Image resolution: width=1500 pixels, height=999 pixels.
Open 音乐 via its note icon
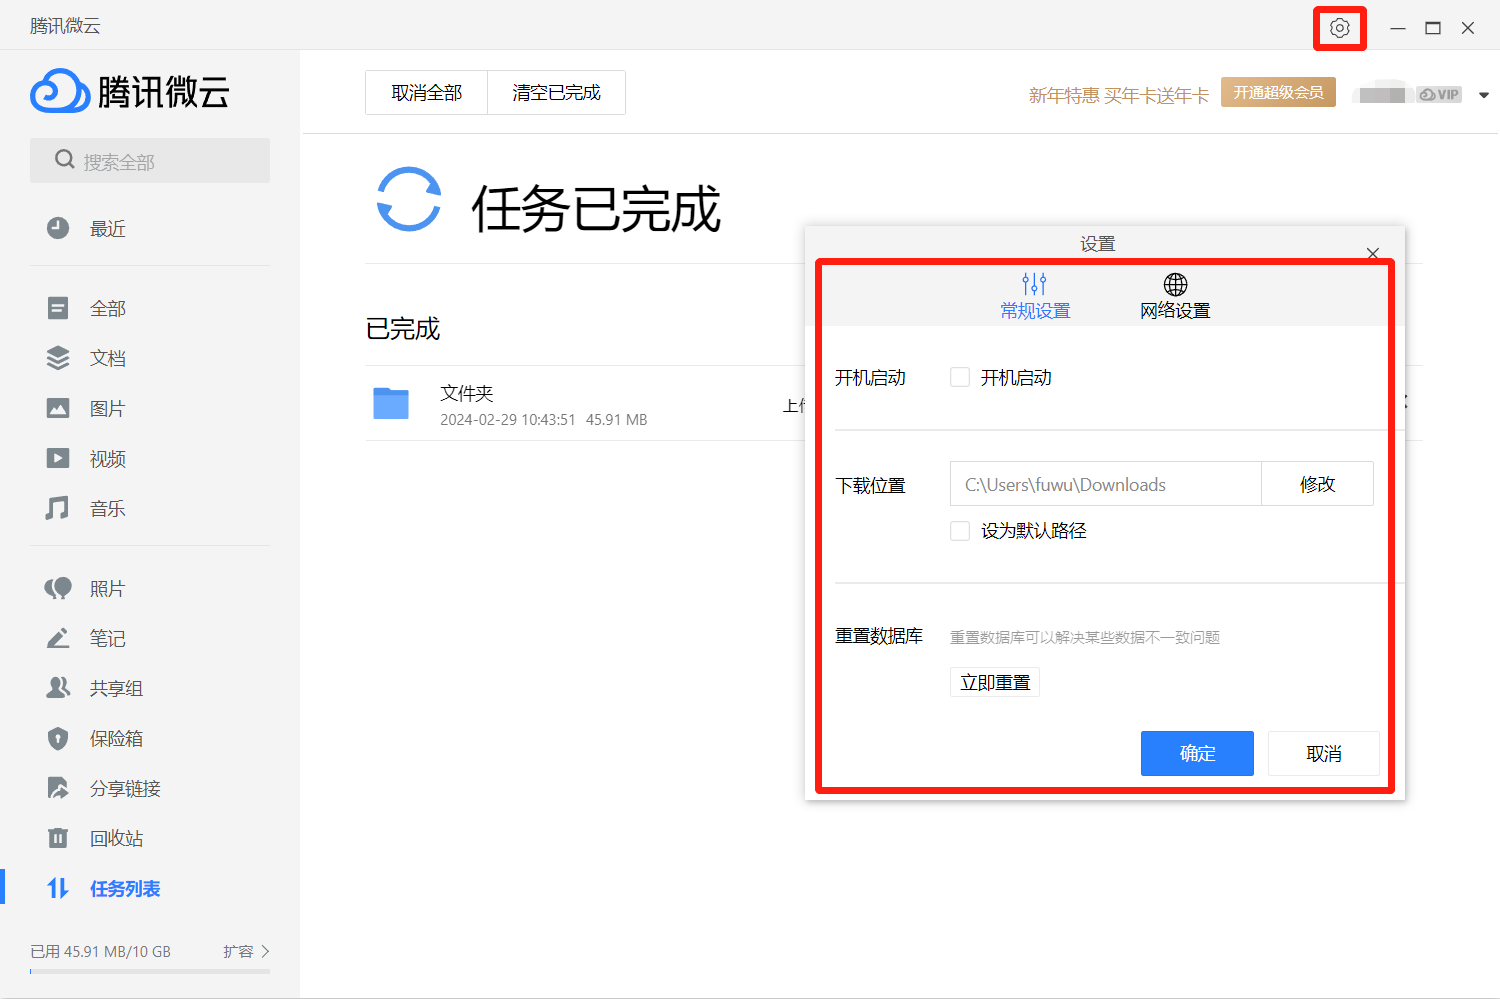tap(58, 508)
